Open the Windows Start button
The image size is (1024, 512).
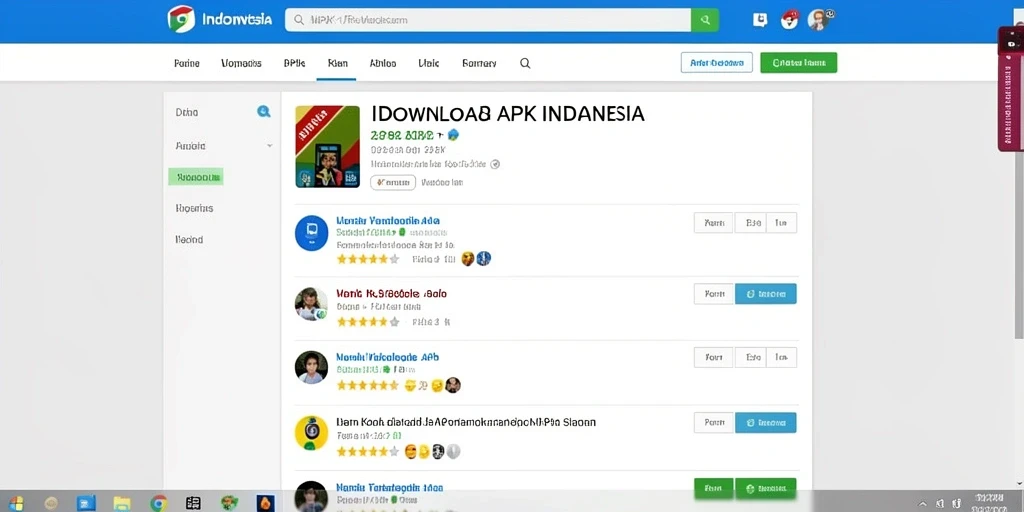pos(16,503)
